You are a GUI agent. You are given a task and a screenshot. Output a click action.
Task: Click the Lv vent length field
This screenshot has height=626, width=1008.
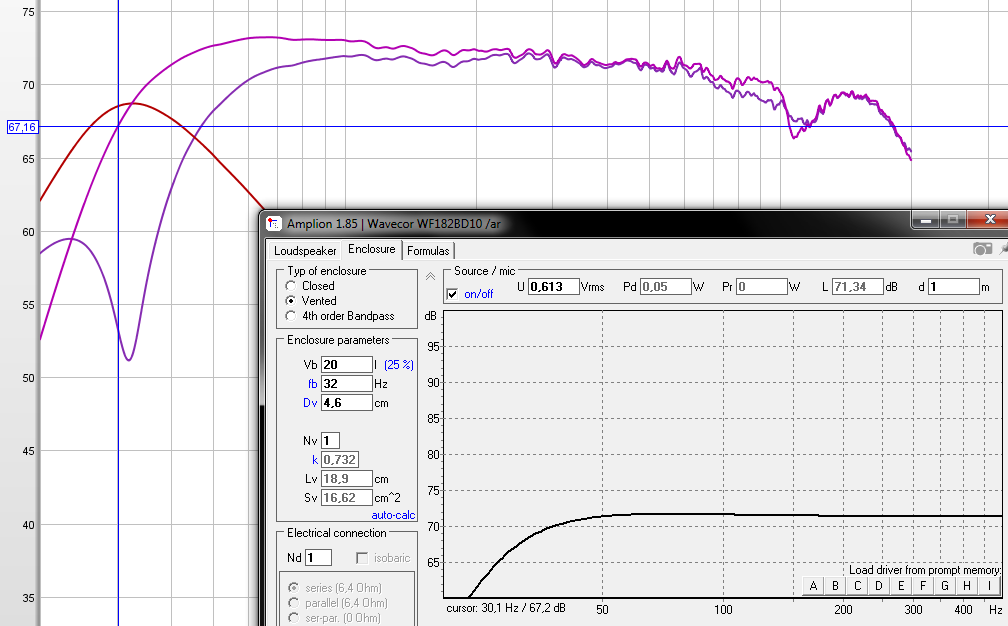(x=346, y=479)
